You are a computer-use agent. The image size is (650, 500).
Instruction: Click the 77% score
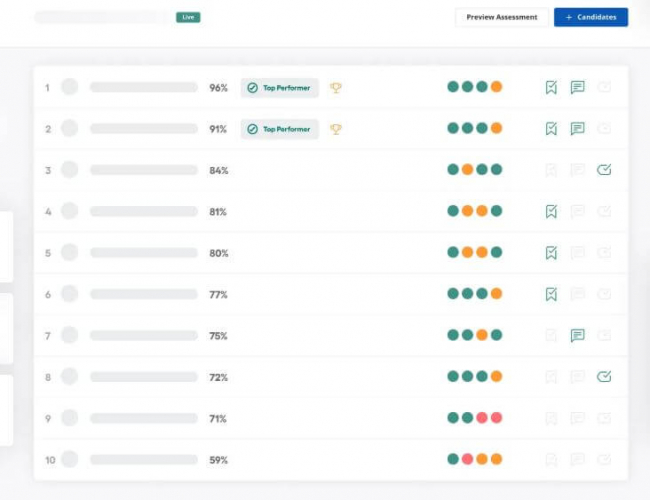[218, 294]
